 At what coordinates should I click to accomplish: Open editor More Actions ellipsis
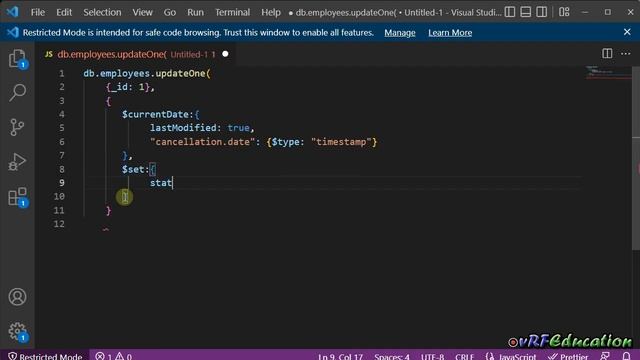tap(625, 53)
